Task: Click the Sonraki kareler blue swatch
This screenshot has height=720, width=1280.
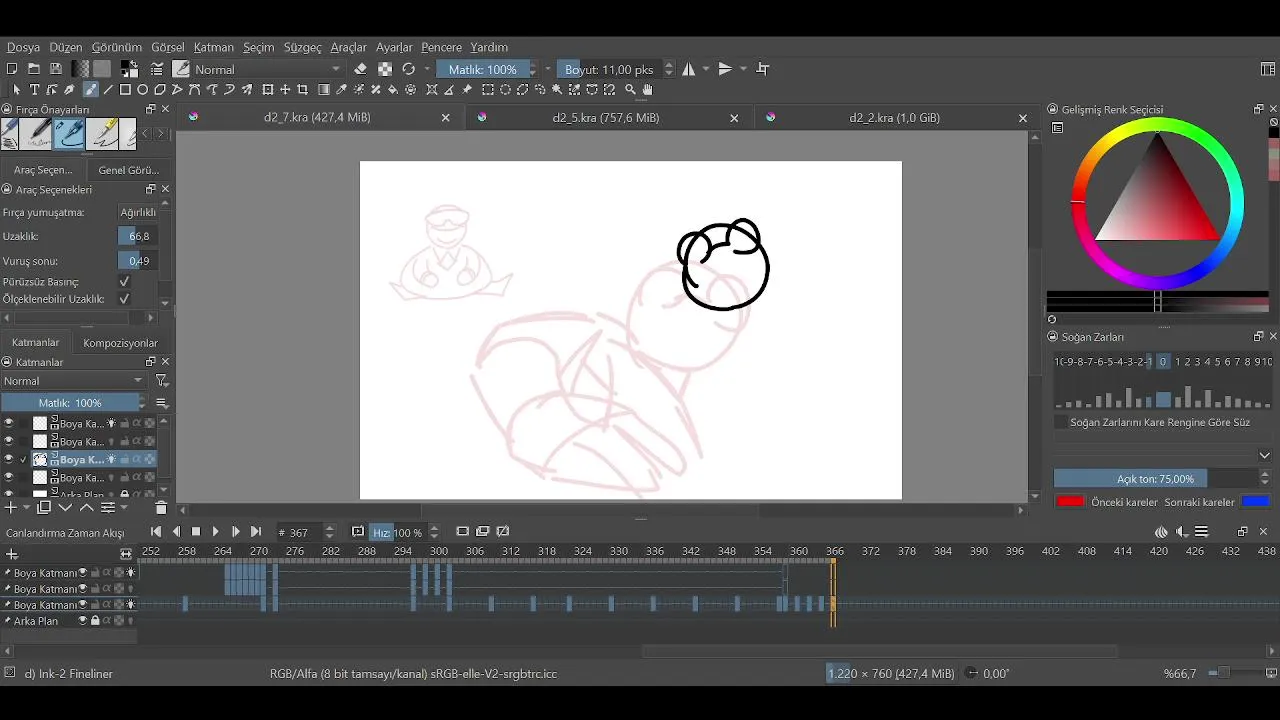Action: pyautogui.click(x=1255, y=501)
